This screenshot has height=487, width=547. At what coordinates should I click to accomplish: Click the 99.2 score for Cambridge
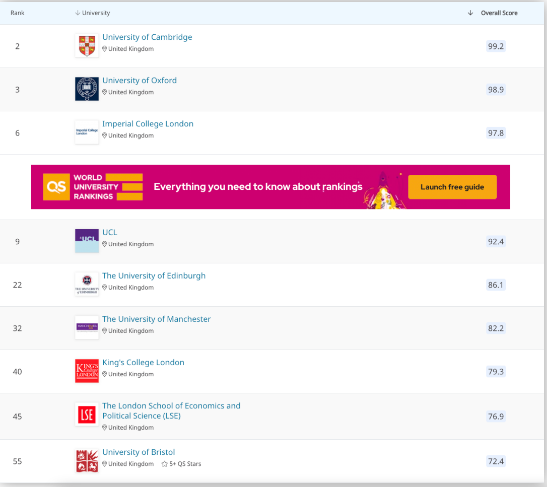pyautogui.click(x=496, y=46)
